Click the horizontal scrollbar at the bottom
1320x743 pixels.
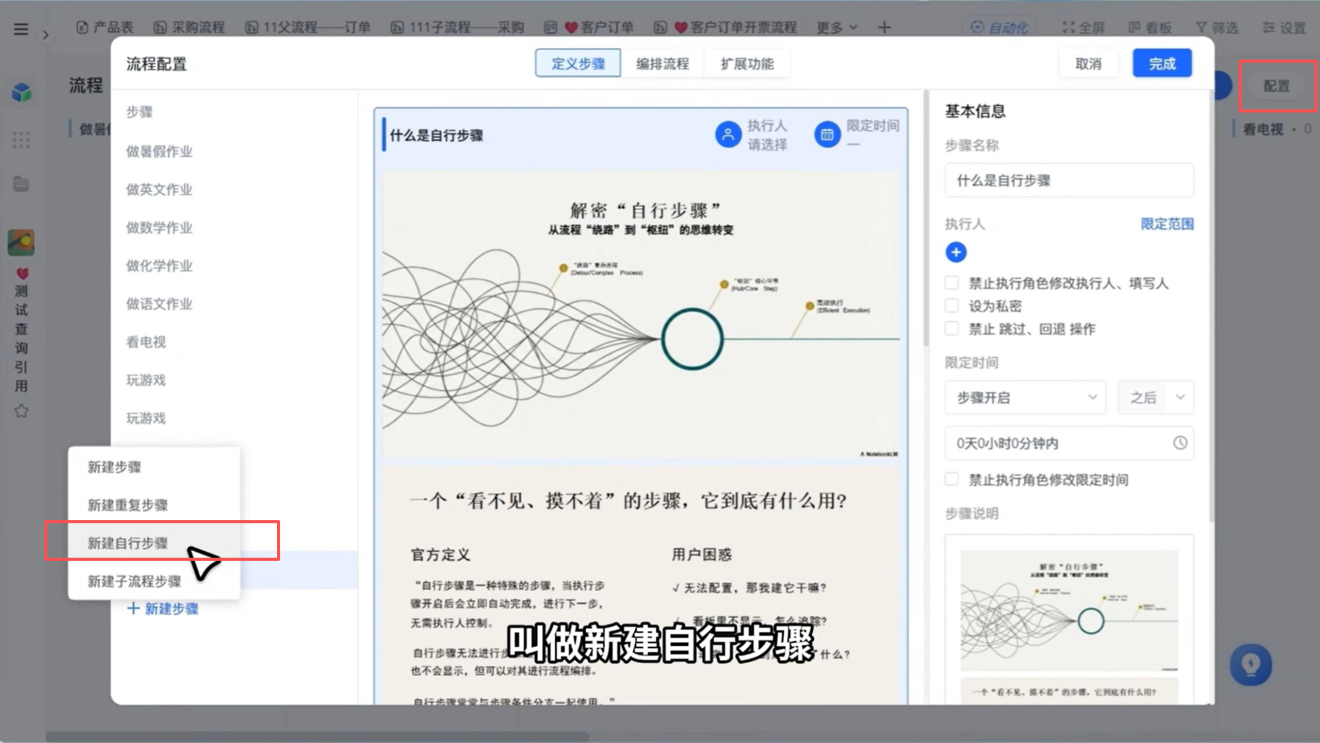[x=317, y=737]
